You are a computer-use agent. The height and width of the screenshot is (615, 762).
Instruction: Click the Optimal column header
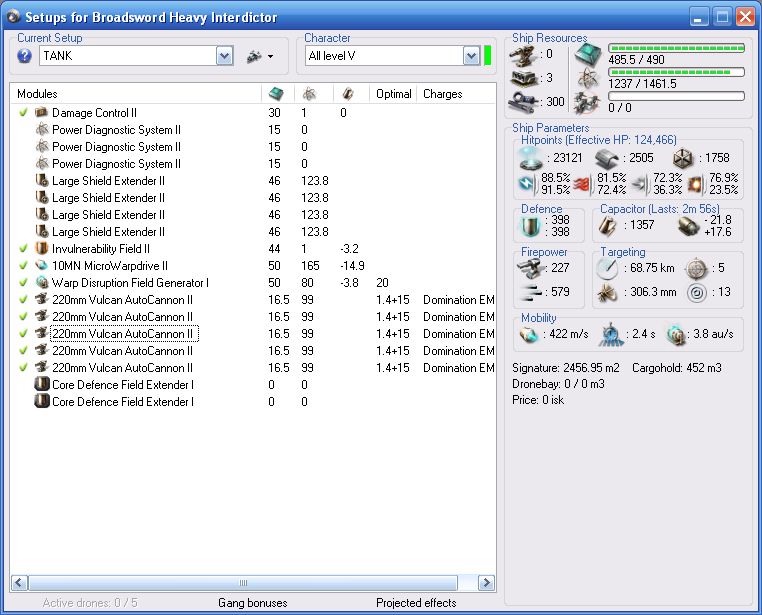393,94
